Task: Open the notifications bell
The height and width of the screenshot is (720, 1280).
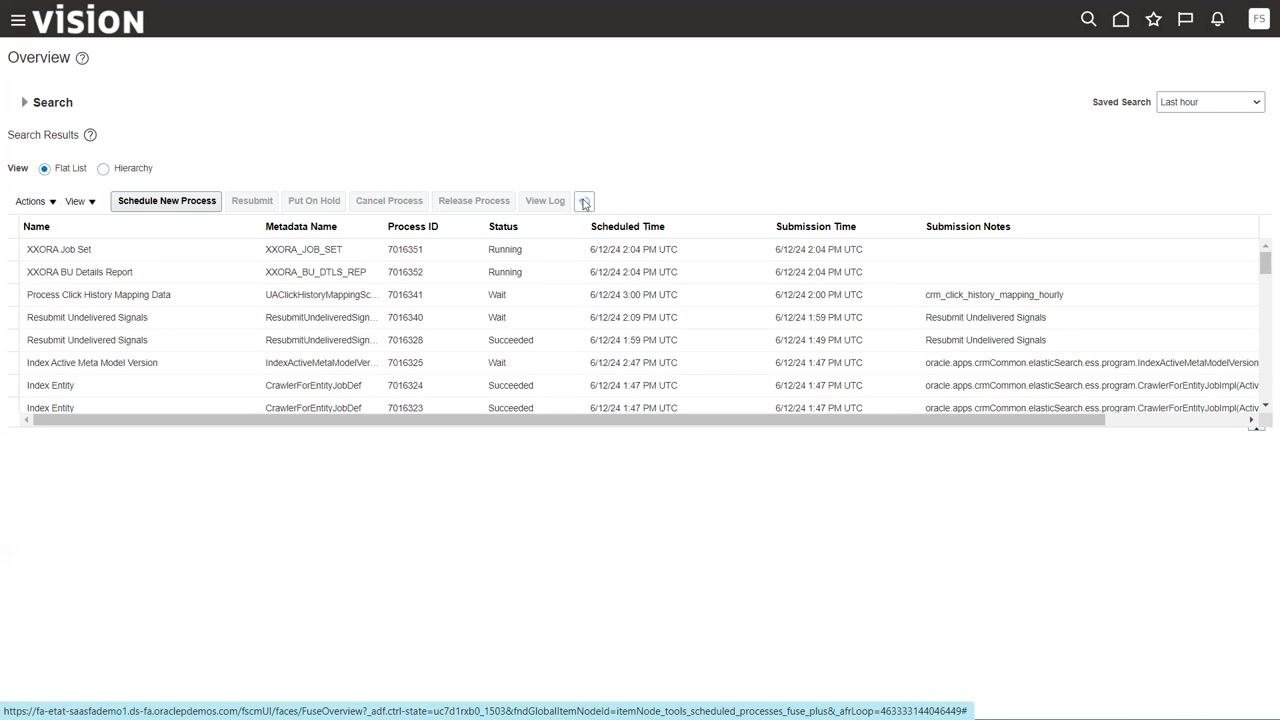Action: pyautogui.click(x=1218, y=19)
